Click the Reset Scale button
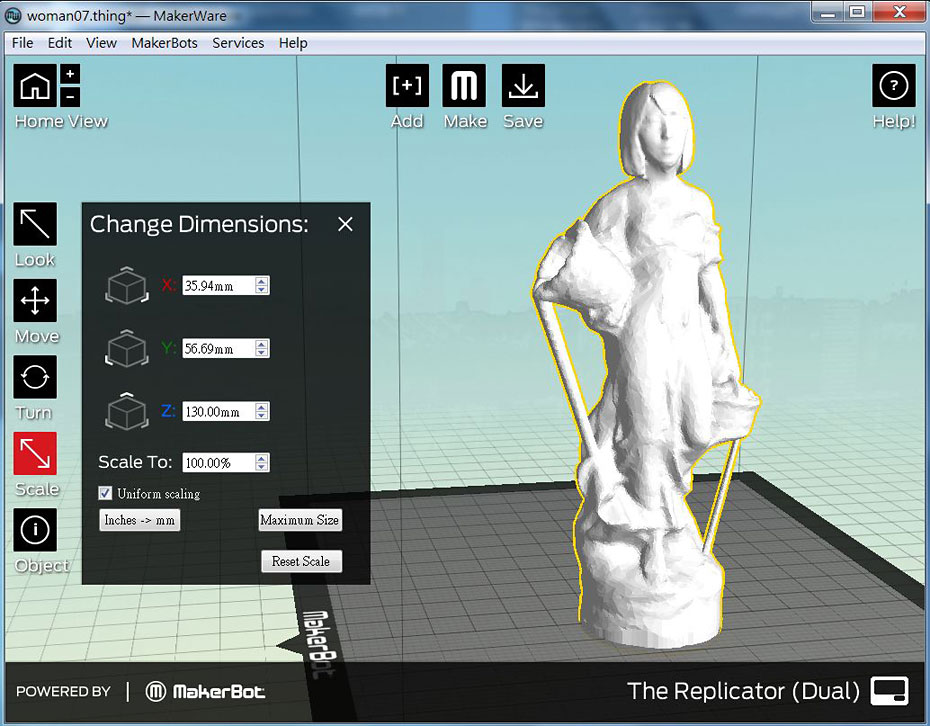Viewport: 930px width, 726px height. point(301,561)
